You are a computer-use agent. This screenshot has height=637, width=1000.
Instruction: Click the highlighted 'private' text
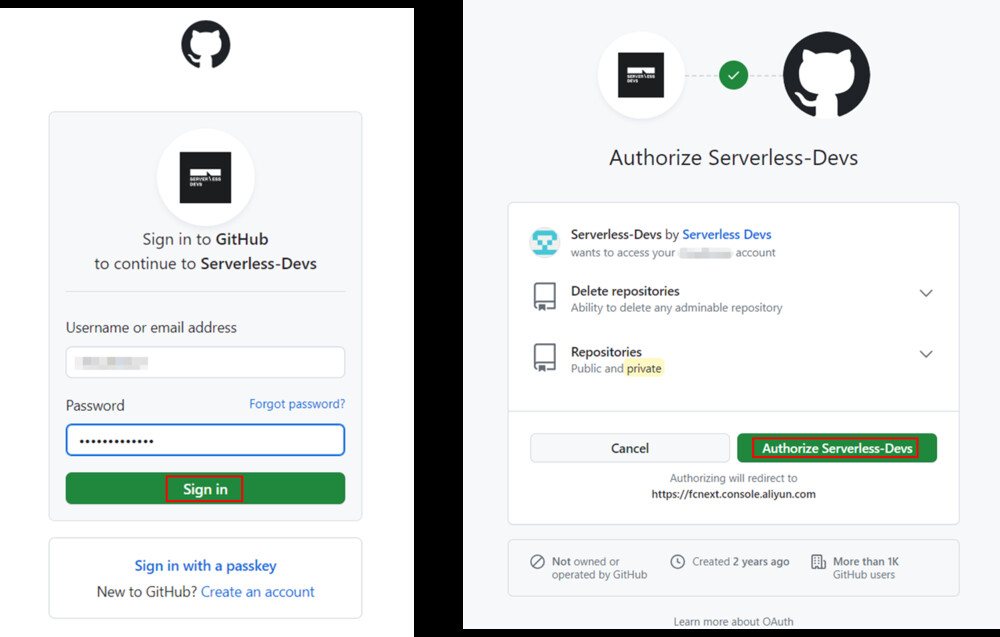[644, 369]
